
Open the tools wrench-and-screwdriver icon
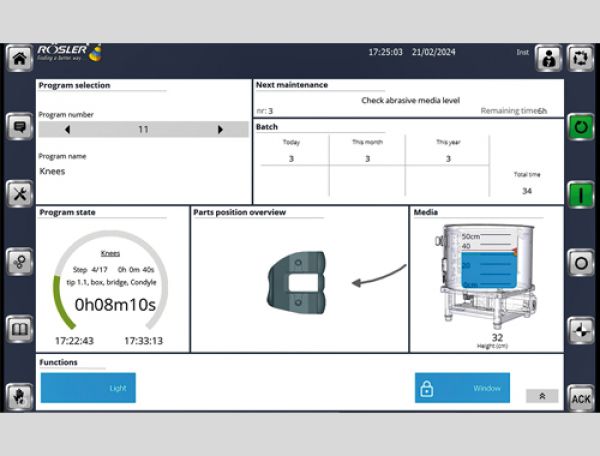[19, 194]
